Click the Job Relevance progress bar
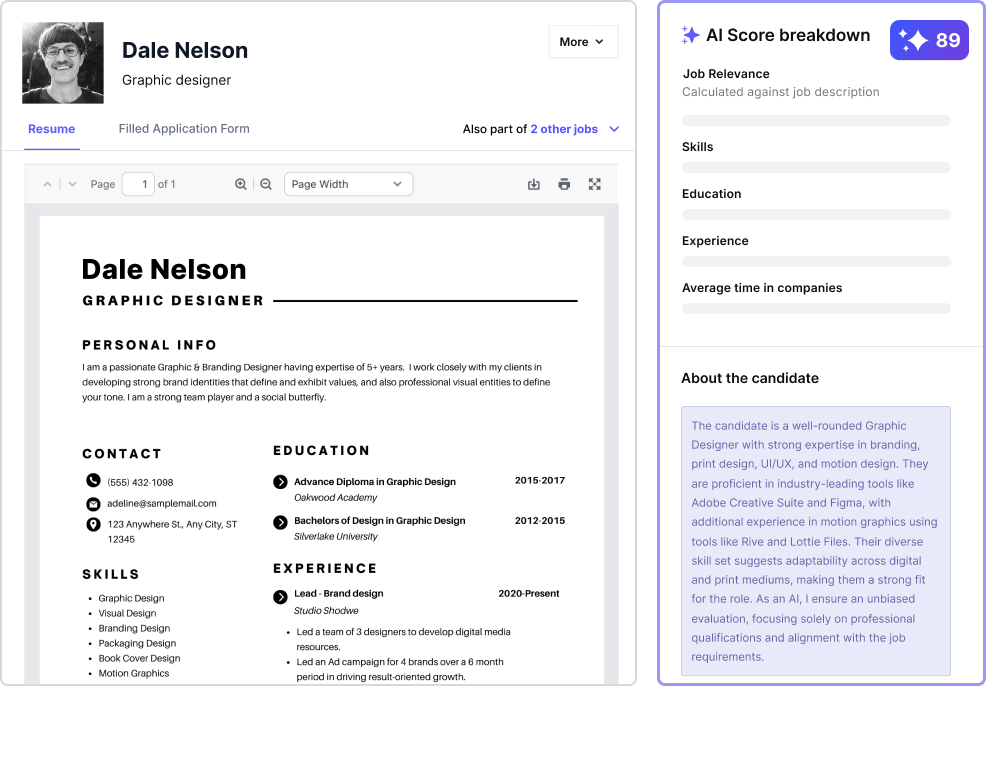 pyautogui.click(x=816, y=120)
